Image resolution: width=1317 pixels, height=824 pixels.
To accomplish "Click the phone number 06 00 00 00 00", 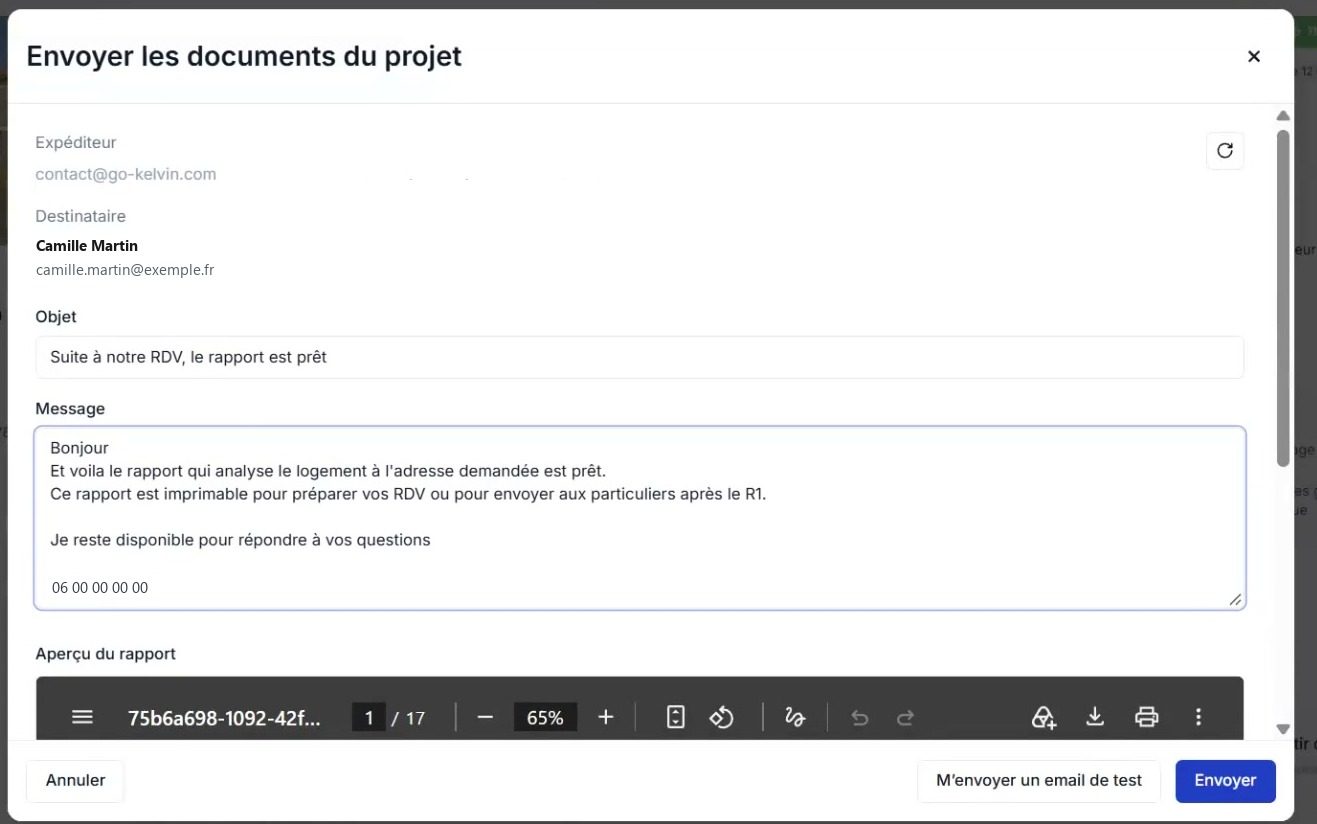I will (x=100, y=588).
